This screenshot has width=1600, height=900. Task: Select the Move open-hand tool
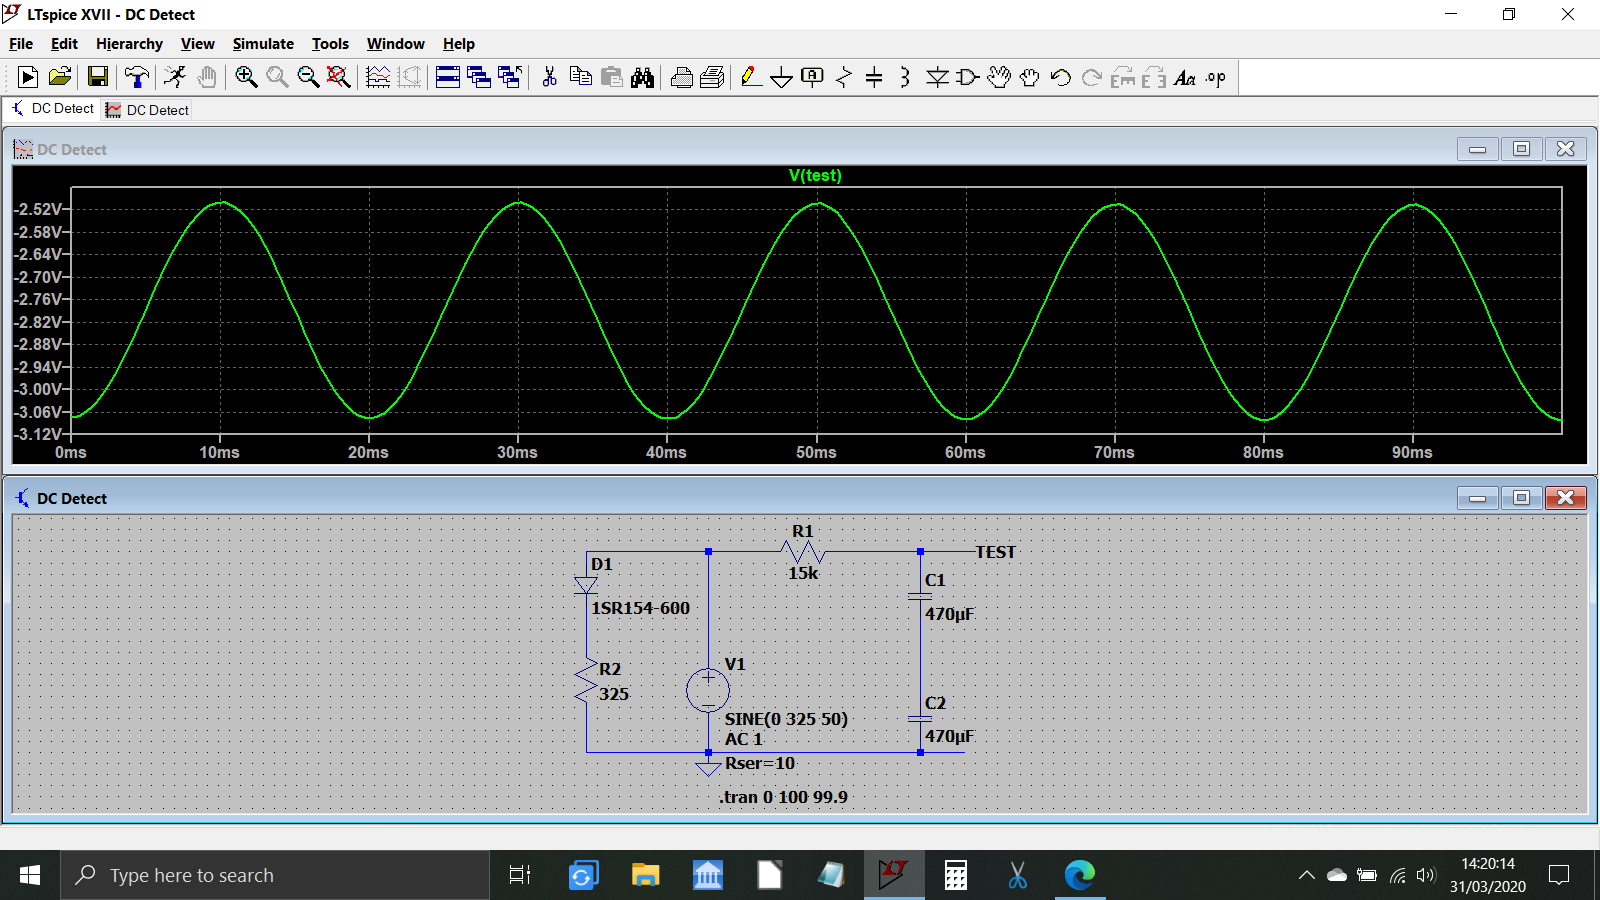point(999,77)
